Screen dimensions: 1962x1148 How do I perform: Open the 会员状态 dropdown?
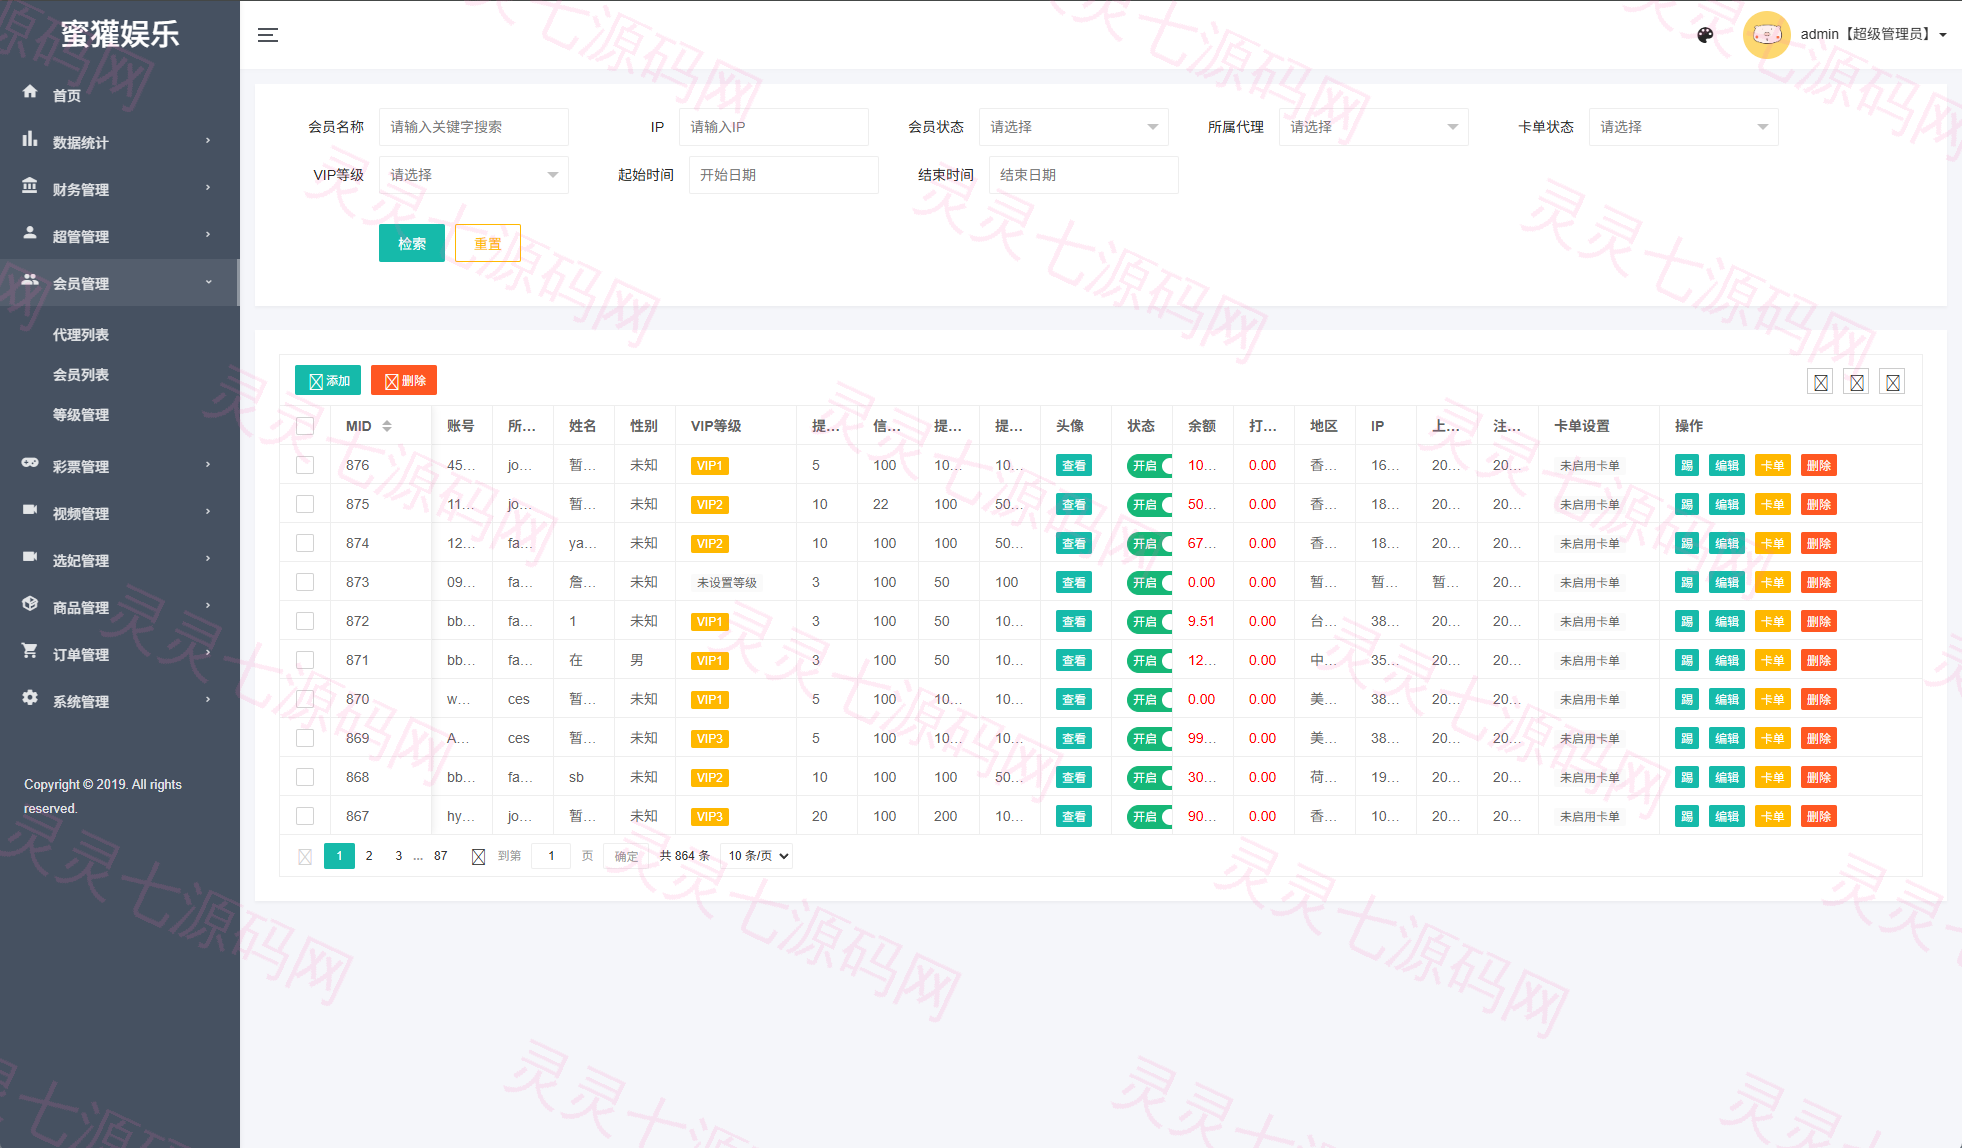(1073, 127)
